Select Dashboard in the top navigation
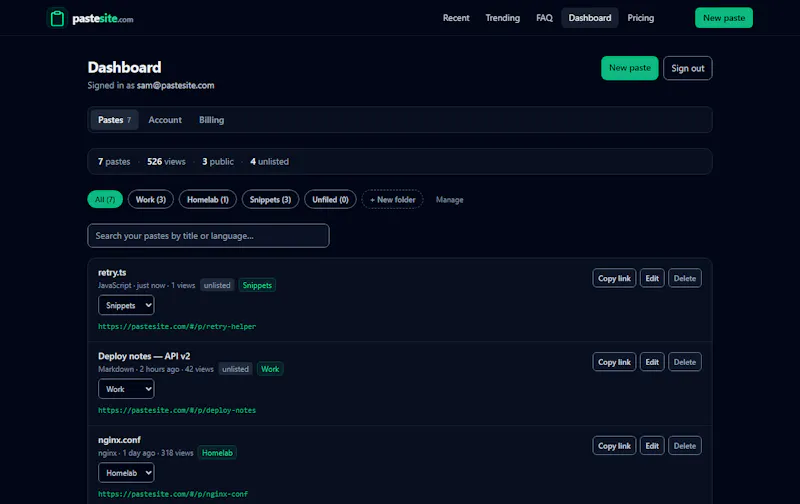 tap(590, 18)
